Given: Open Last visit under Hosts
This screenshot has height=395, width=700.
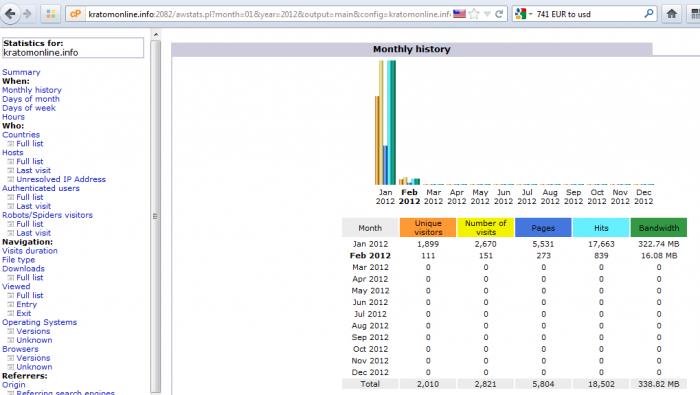Looking at the screenshot, I should point(33,170).
